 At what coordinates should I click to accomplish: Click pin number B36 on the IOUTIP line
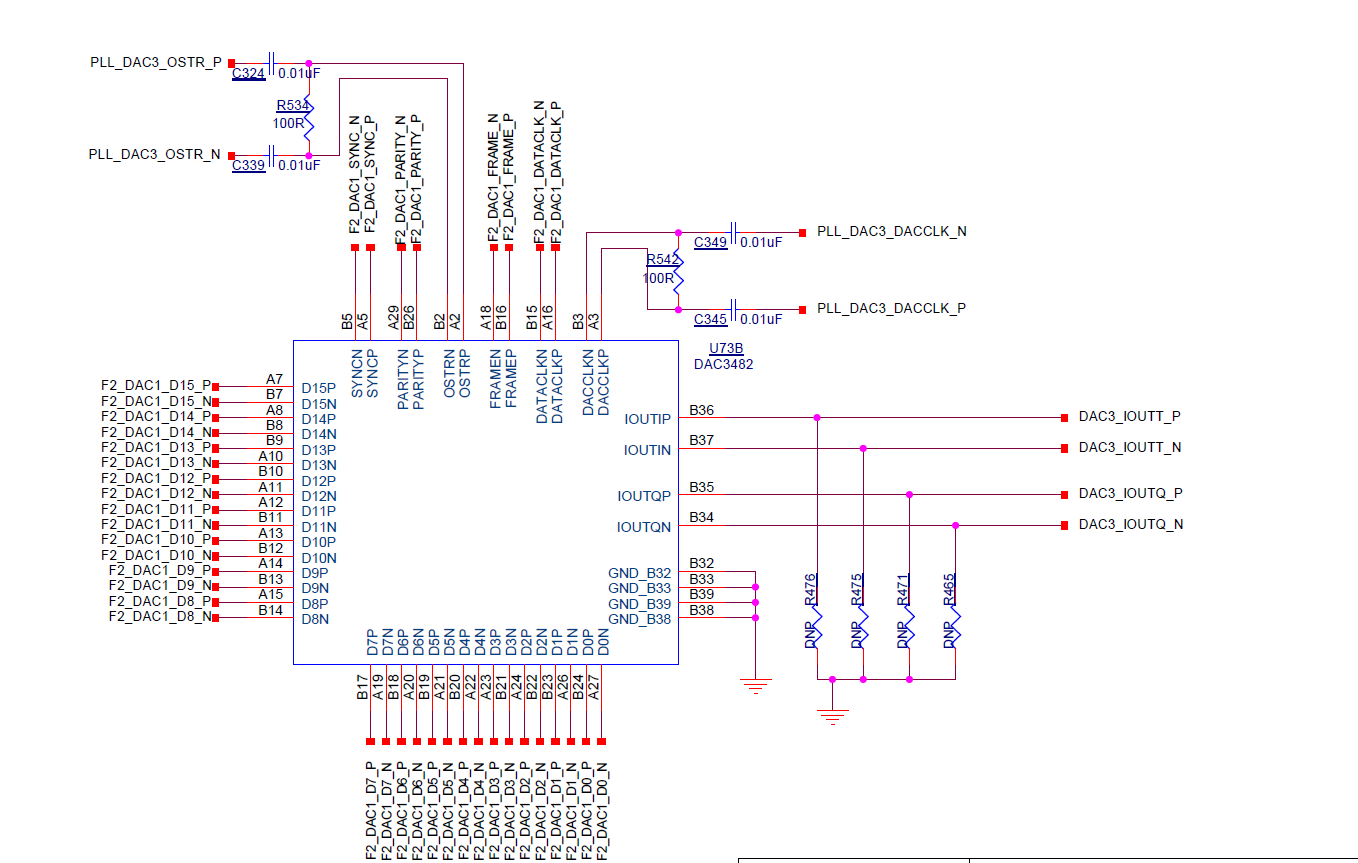click(702, 410)
